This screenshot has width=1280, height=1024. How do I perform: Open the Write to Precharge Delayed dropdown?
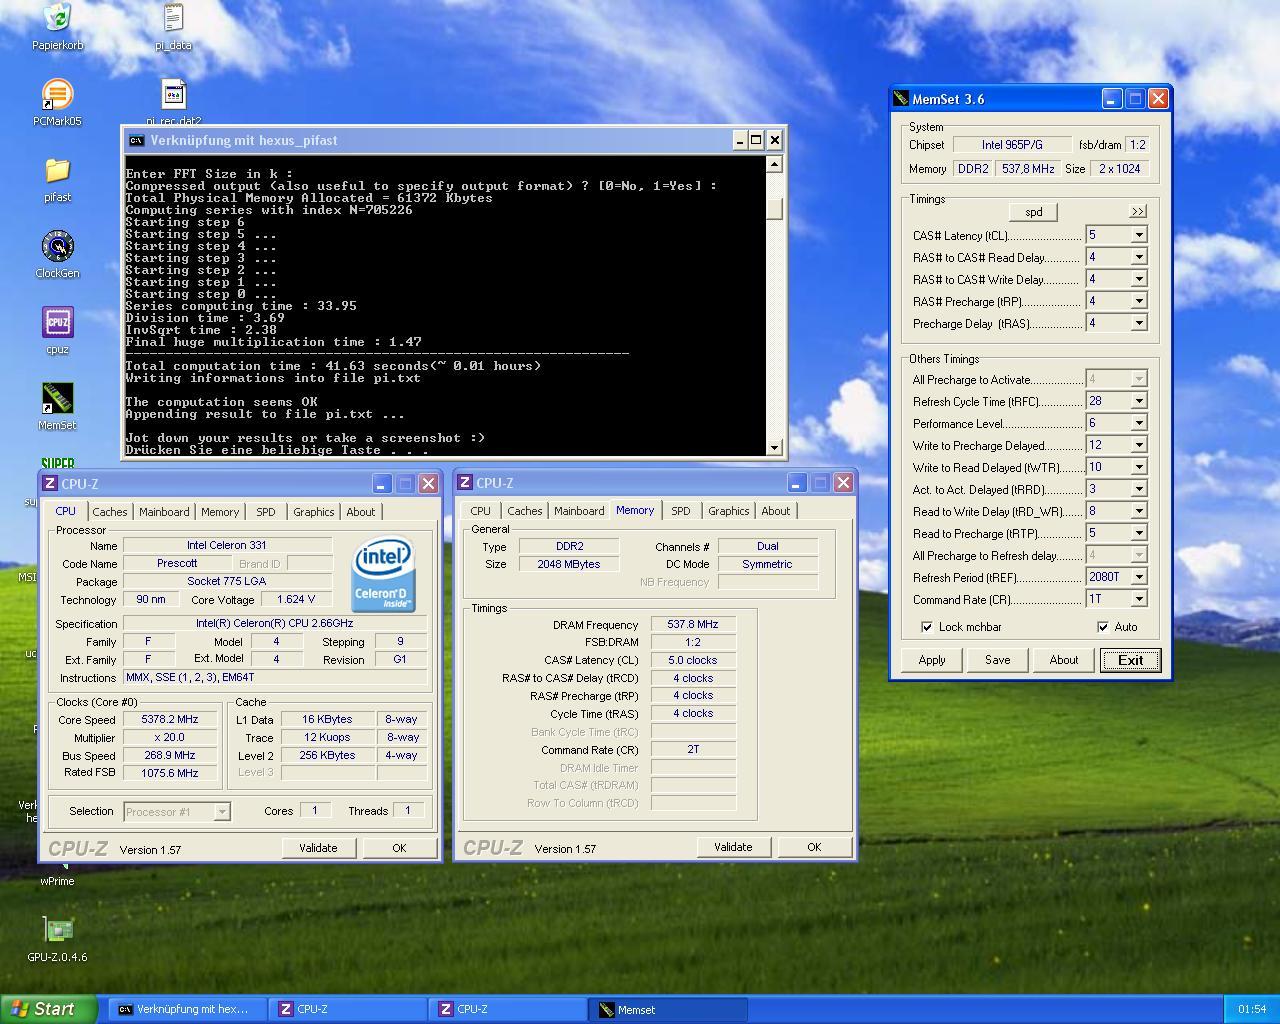pyautogui.click(x=1138, y=445)
